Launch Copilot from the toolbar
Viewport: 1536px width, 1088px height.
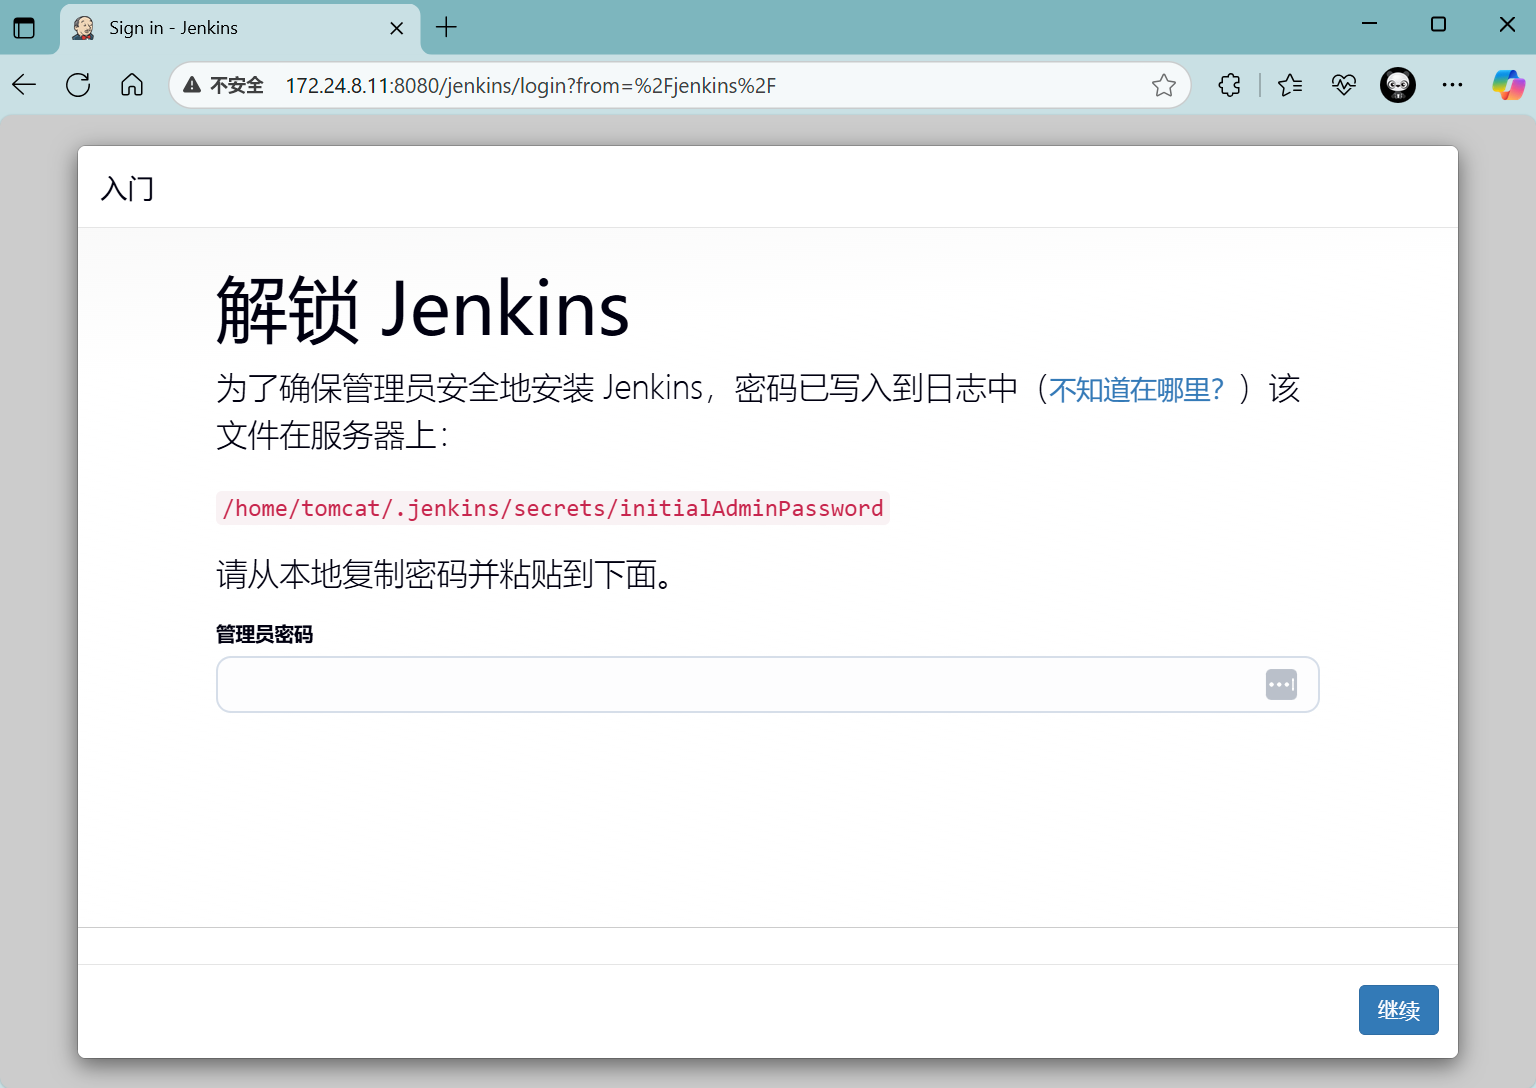point(1508,86)
